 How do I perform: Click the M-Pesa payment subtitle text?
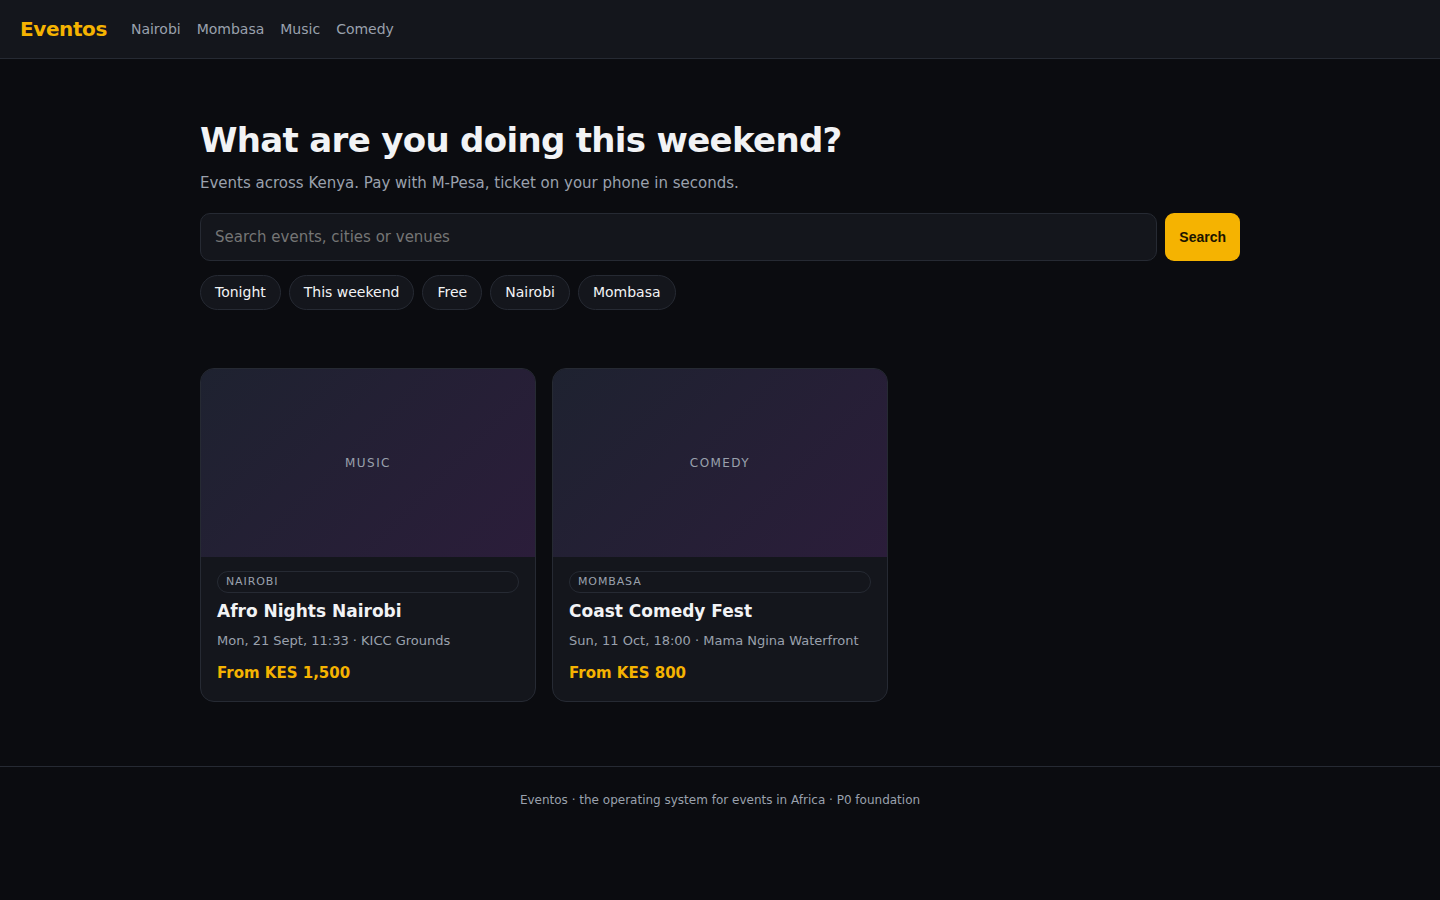469,183
